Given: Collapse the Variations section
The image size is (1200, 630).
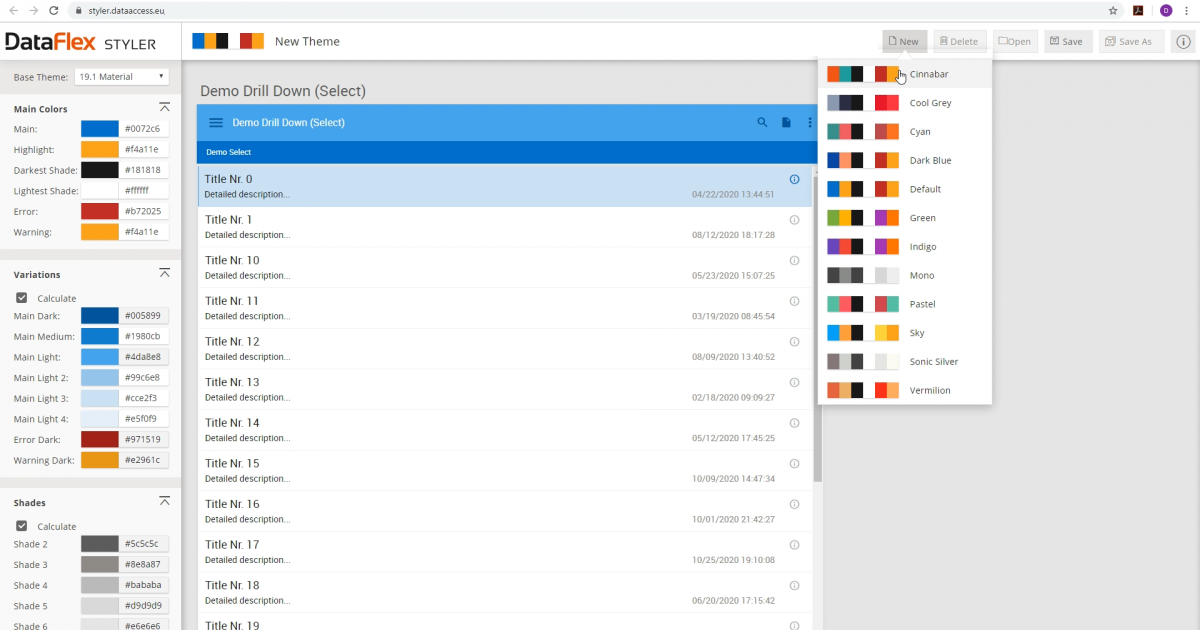Looking at the screenshot, I should pos(164,273).
